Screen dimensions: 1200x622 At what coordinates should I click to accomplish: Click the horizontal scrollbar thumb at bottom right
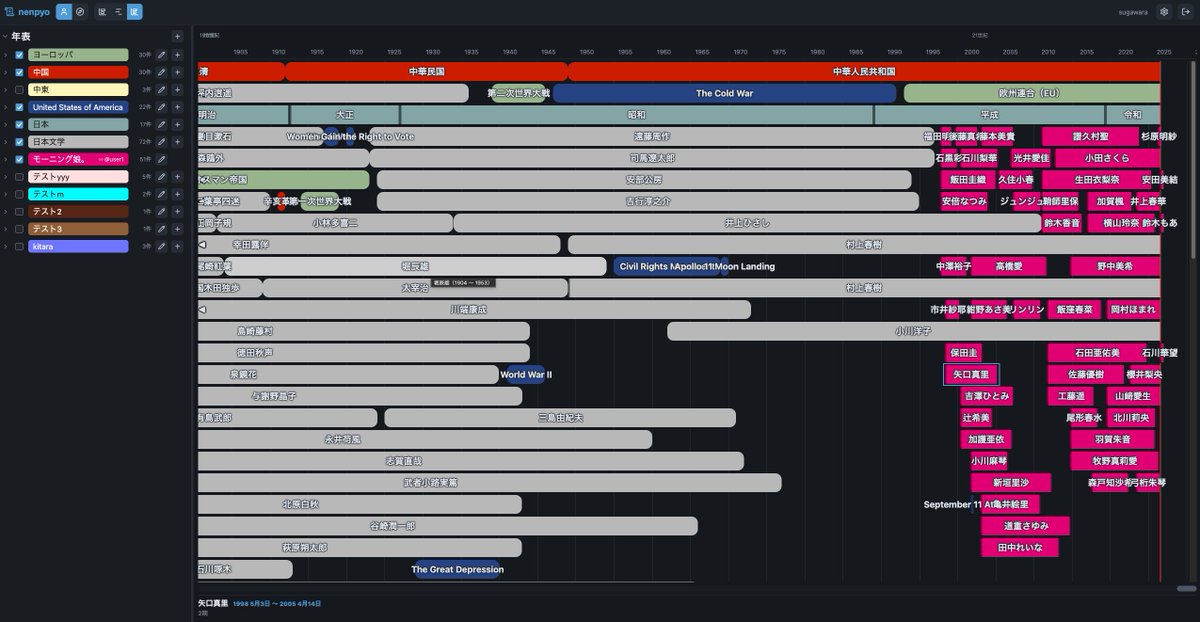click(x=1186, y=588)
